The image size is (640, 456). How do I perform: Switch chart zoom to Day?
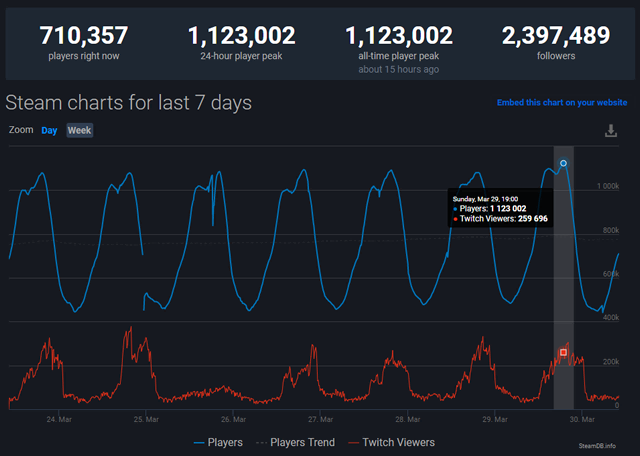[x=49, y=130]
